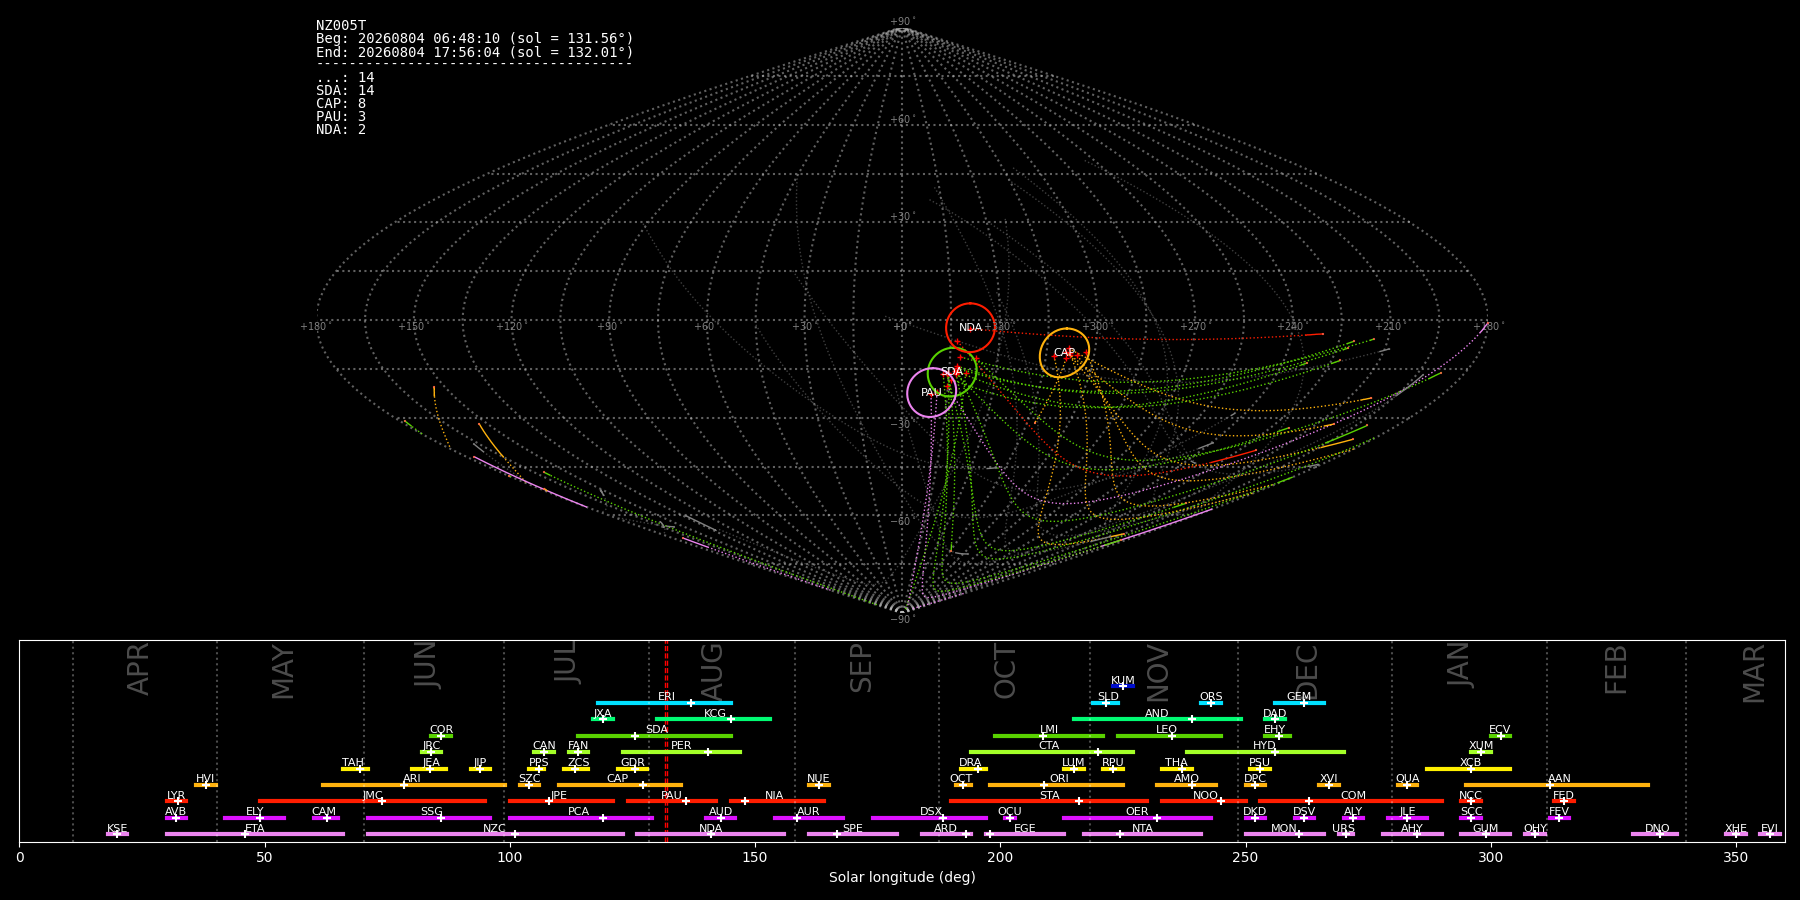
Task: Click the STA shower bar in timeline
Action: (x=1049, y=801)
